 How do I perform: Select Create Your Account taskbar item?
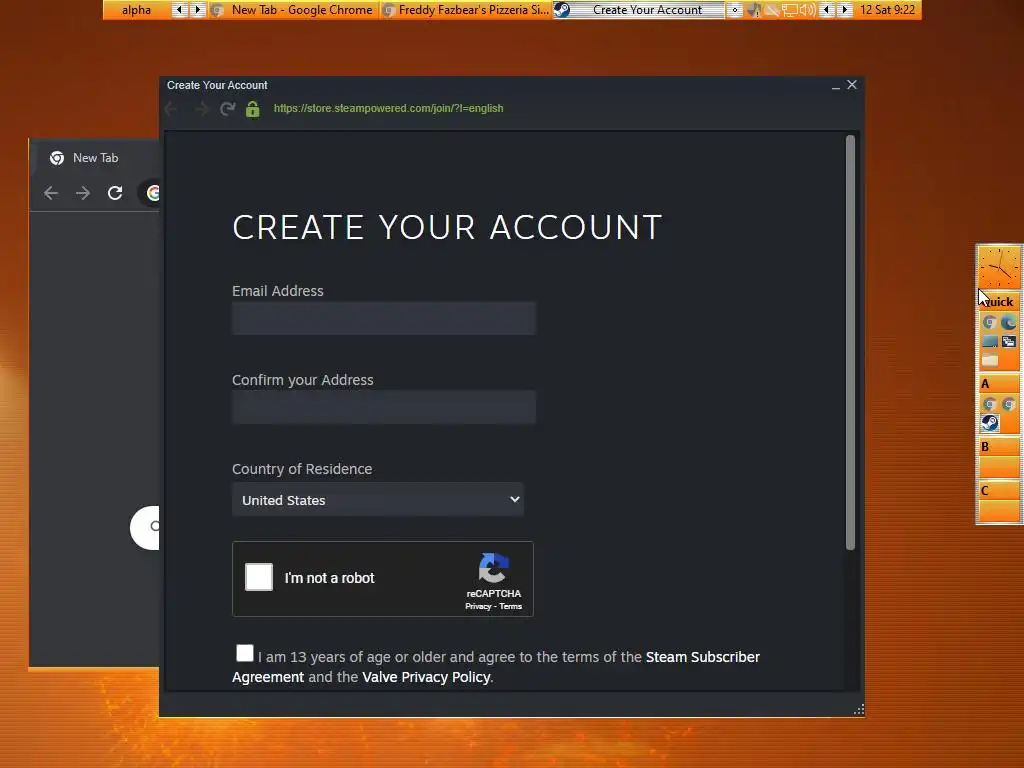639,10
